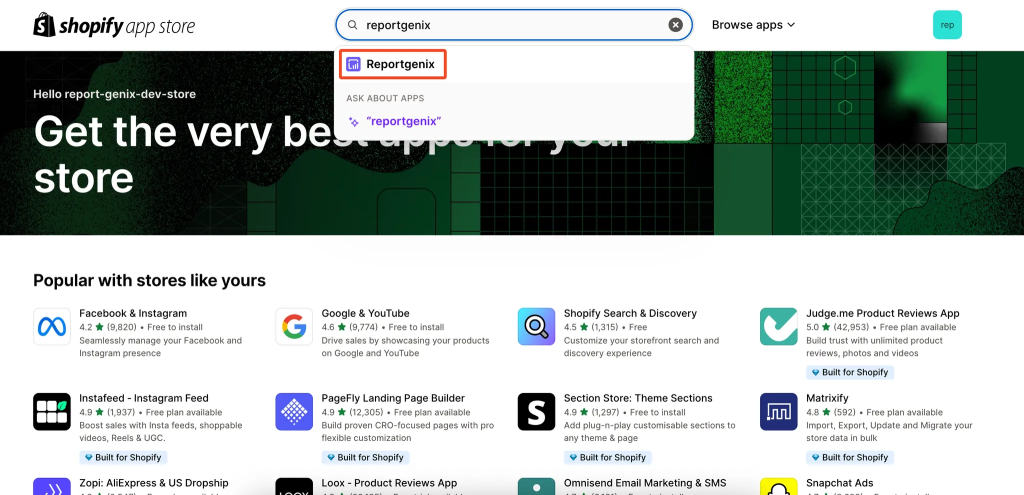Click the ASK ABOUT APPS label
This screenshot has width=1024, height=495.
(385, 99)
